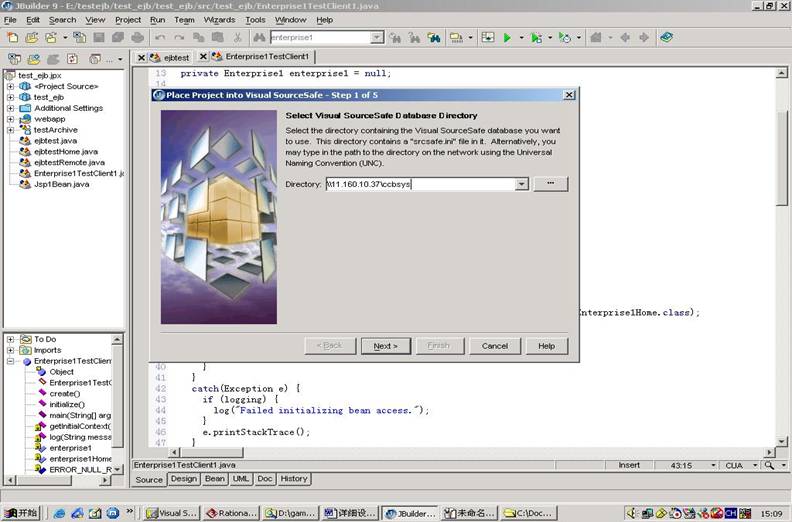This screenshot has width=792, height=522.
Task: Close the ejbtest tab with X icon
Action: click(x=141, y=57)
